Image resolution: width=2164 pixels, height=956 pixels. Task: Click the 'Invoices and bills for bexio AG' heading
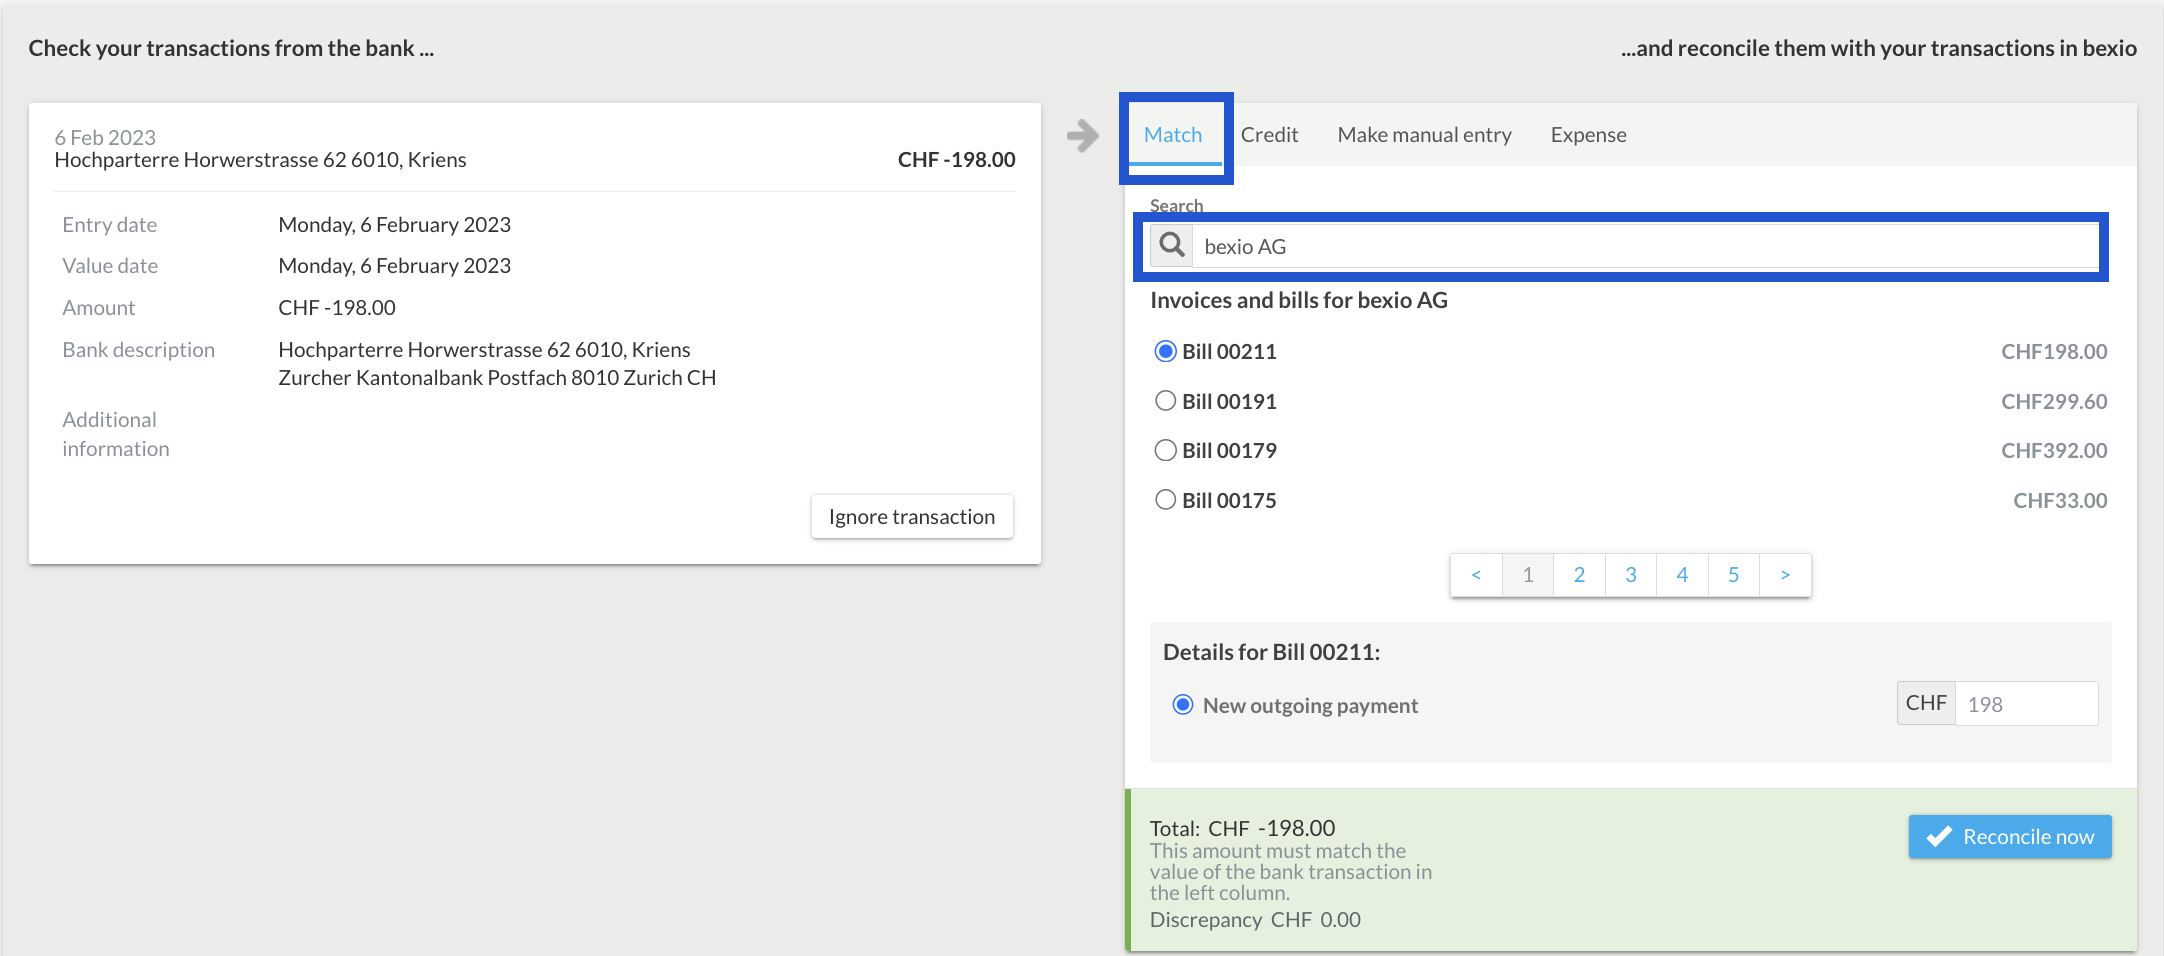point(1299,300)
